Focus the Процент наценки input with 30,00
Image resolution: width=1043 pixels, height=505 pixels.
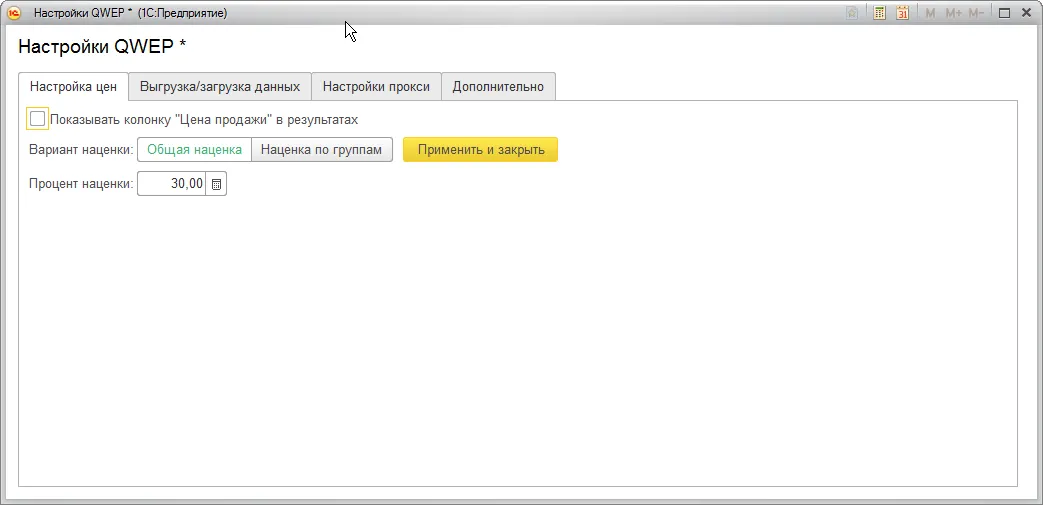[x=172, y=184]
